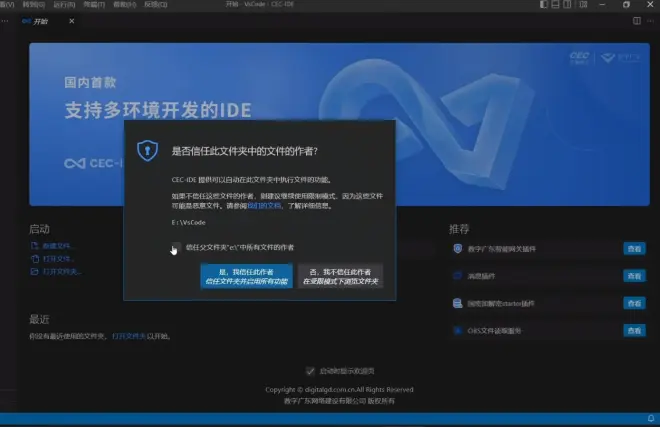The image size is (660, 427).
Task: Click the 推荐 section heading
Action: pos(459,229)
